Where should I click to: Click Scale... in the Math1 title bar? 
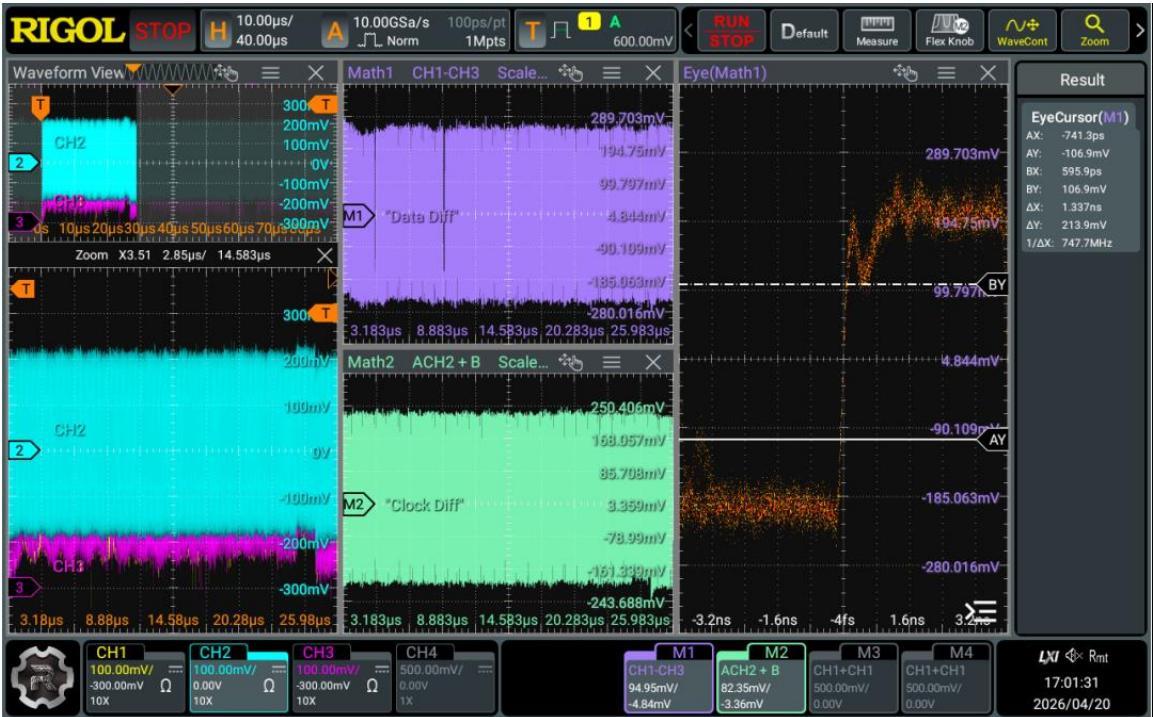pyautogui.click(x=522, y=72)
